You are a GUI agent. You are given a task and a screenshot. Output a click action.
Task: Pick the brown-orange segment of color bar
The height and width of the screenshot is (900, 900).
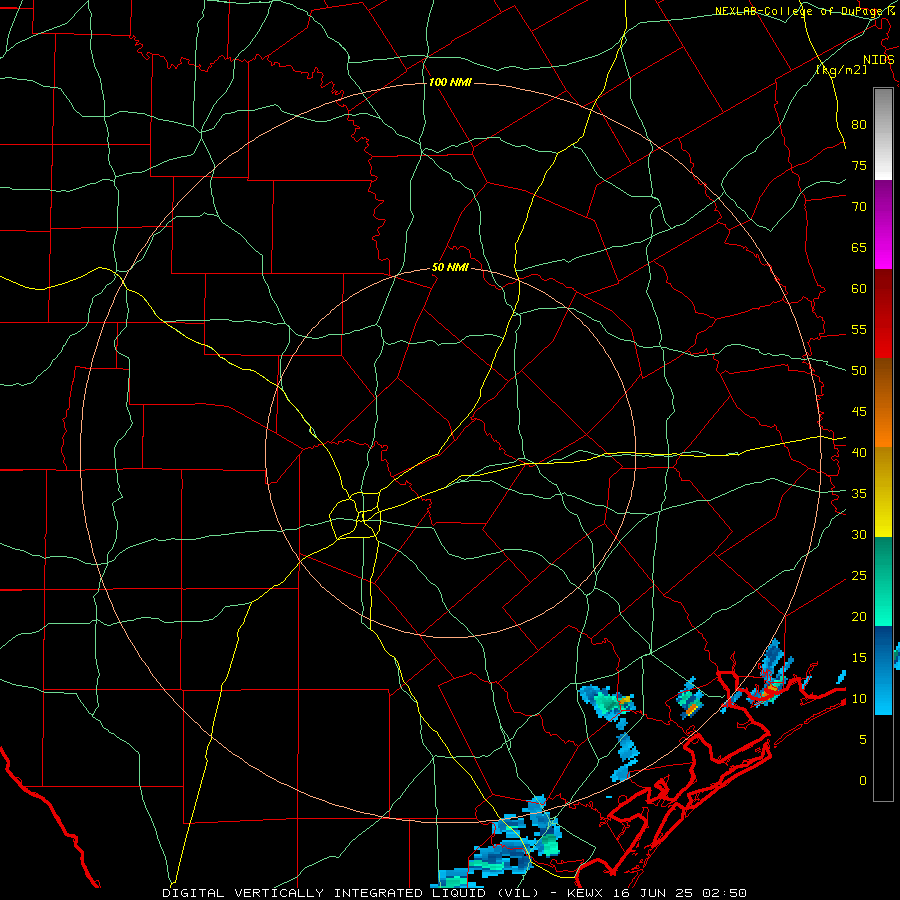[x=883, y=403]
